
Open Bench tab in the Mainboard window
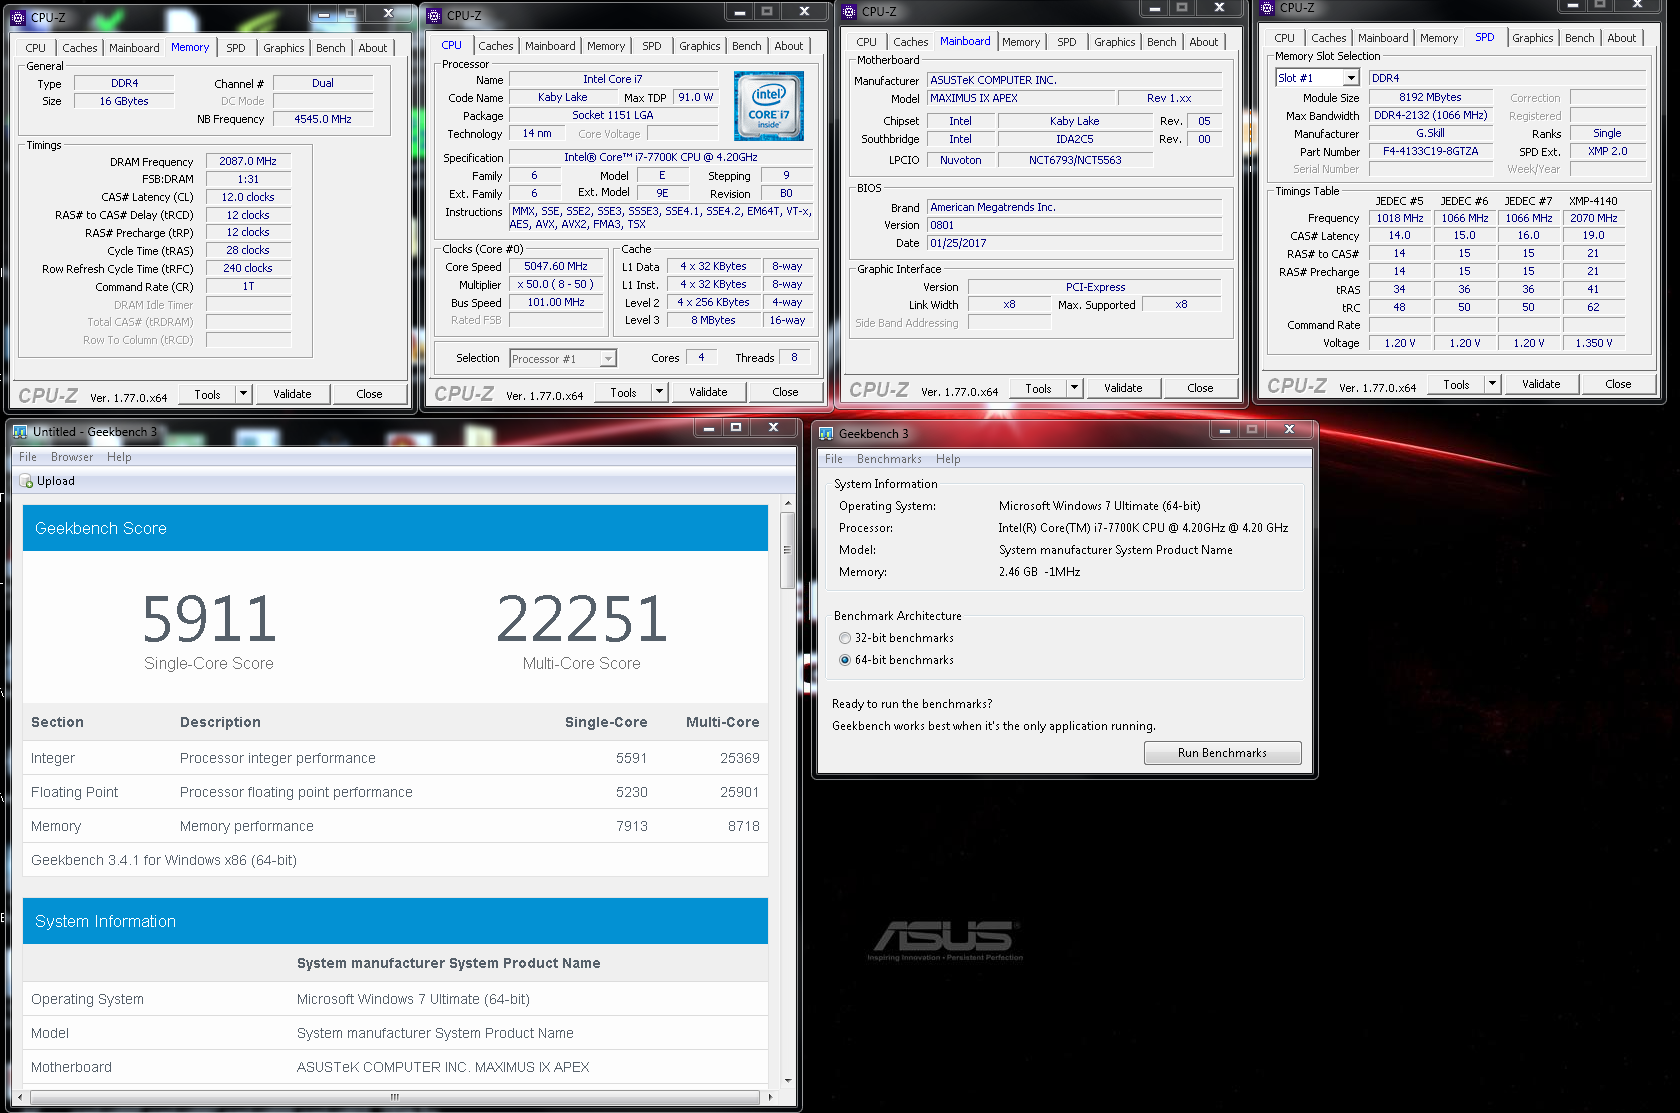[x=1161, y=42]
